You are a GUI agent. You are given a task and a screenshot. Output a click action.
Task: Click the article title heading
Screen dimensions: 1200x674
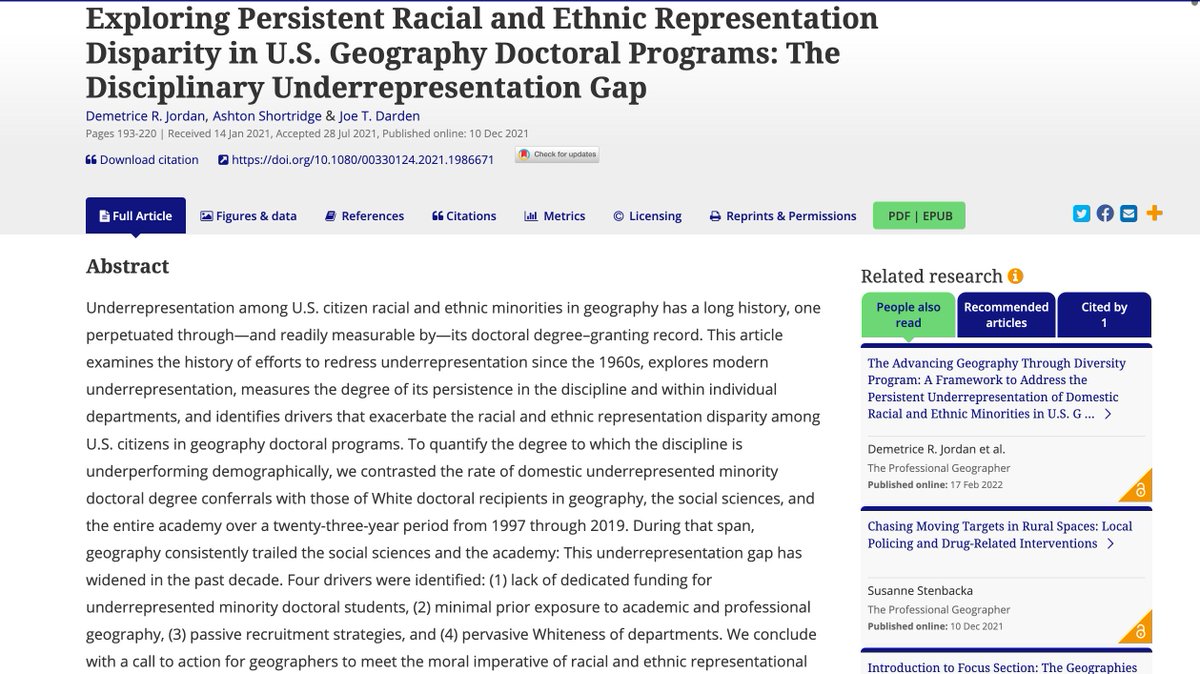coord(482,53)
